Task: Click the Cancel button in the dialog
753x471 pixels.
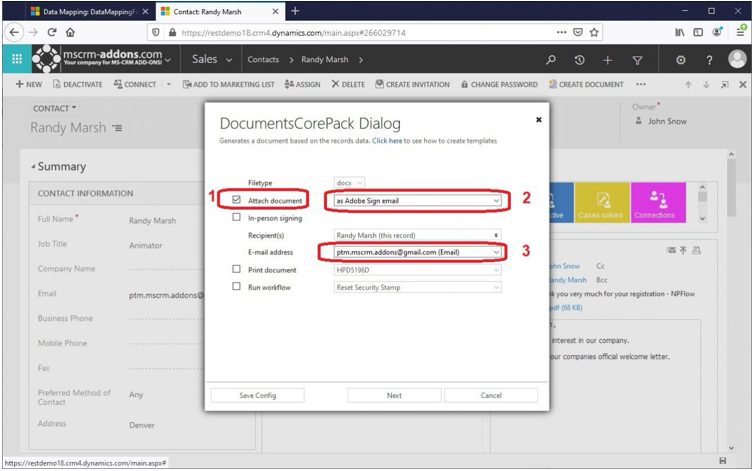Action: [491, 395]
